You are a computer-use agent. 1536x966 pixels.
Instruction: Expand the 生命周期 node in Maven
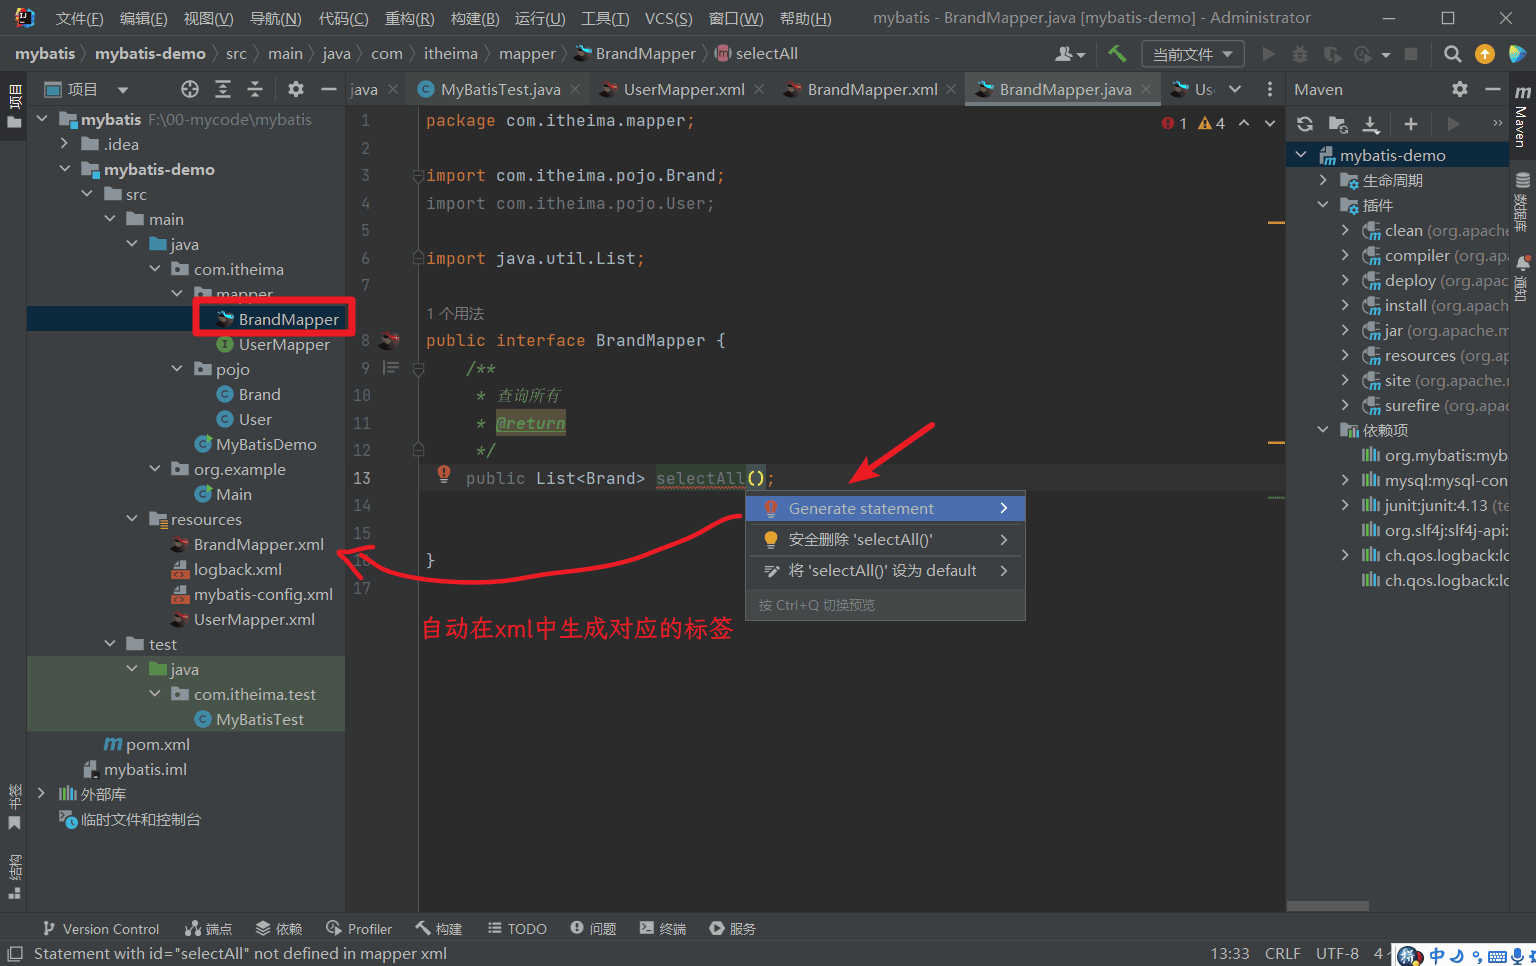(x=1323, y=180)
